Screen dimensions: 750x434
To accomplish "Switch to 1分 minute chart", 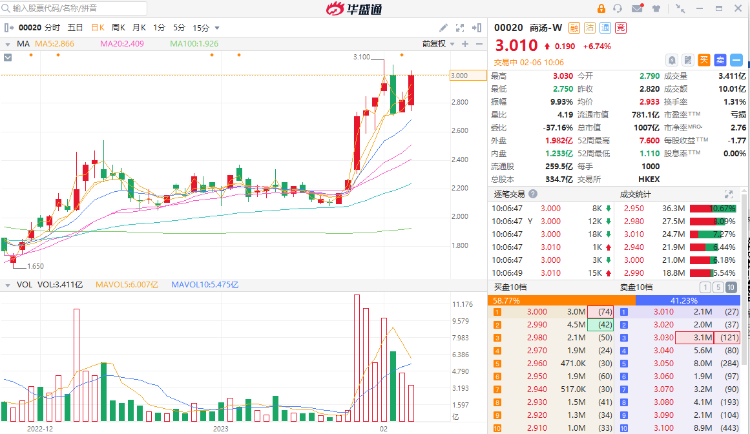I will (159, 28).
